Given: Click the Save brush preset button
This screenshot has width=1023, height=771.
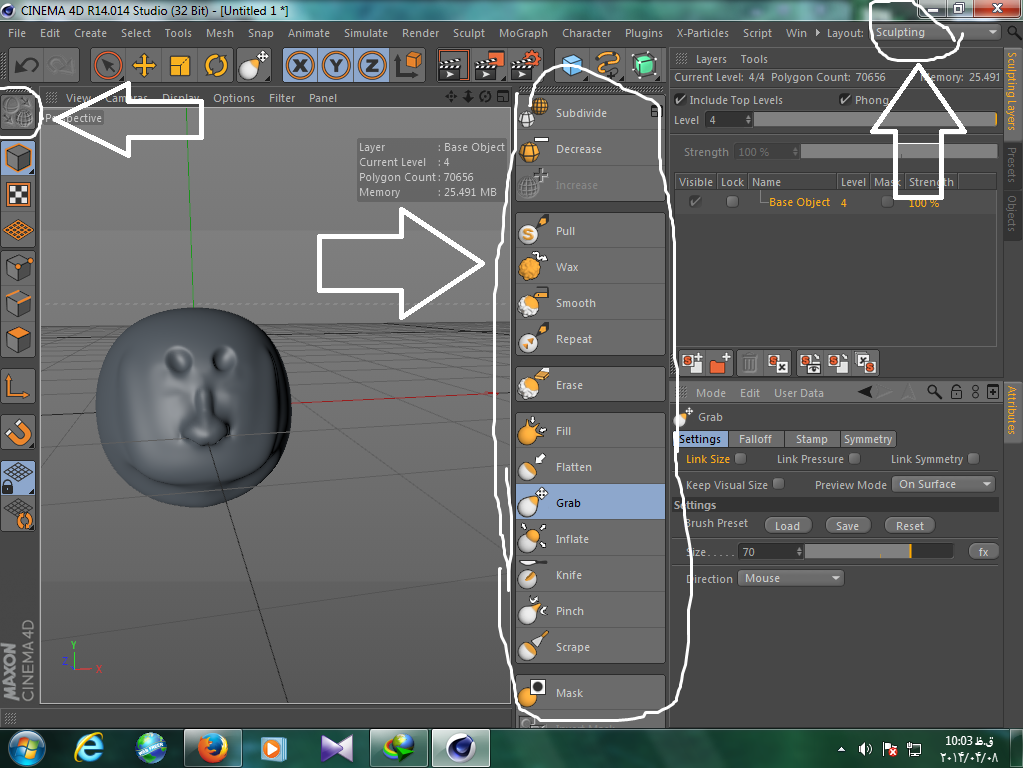Looking at the screenshot, I should point(847,526).
